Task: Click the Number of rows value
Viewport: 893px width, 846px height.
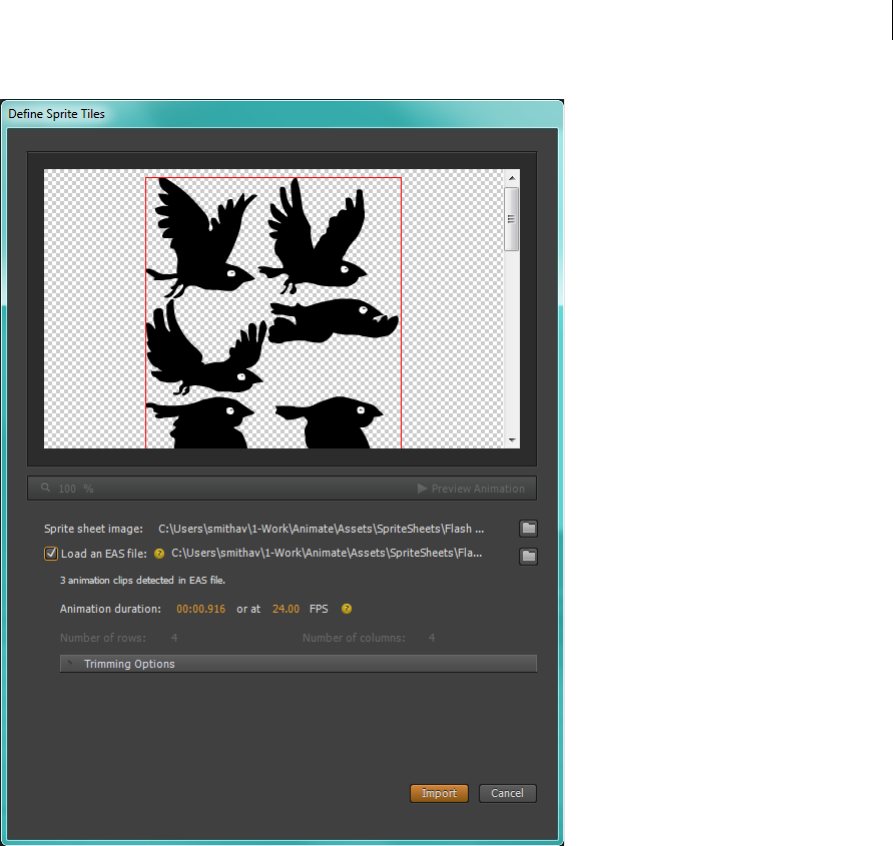Action: click(x=174, y=637)
